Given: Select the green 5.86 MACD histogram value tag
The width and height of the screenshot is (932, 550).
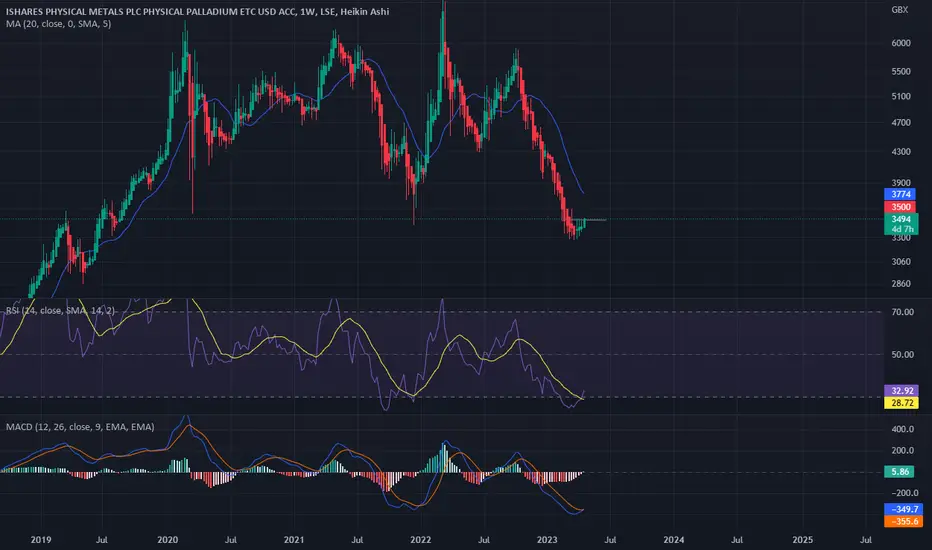Looking at the screenshot, I should click(899, 472).
